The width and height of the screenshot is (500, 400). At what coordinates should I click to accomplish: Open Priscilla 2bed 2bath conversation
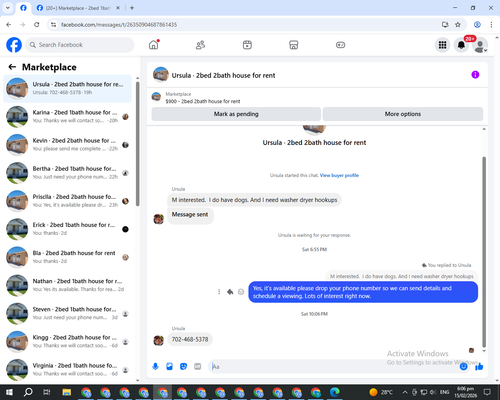67,201
